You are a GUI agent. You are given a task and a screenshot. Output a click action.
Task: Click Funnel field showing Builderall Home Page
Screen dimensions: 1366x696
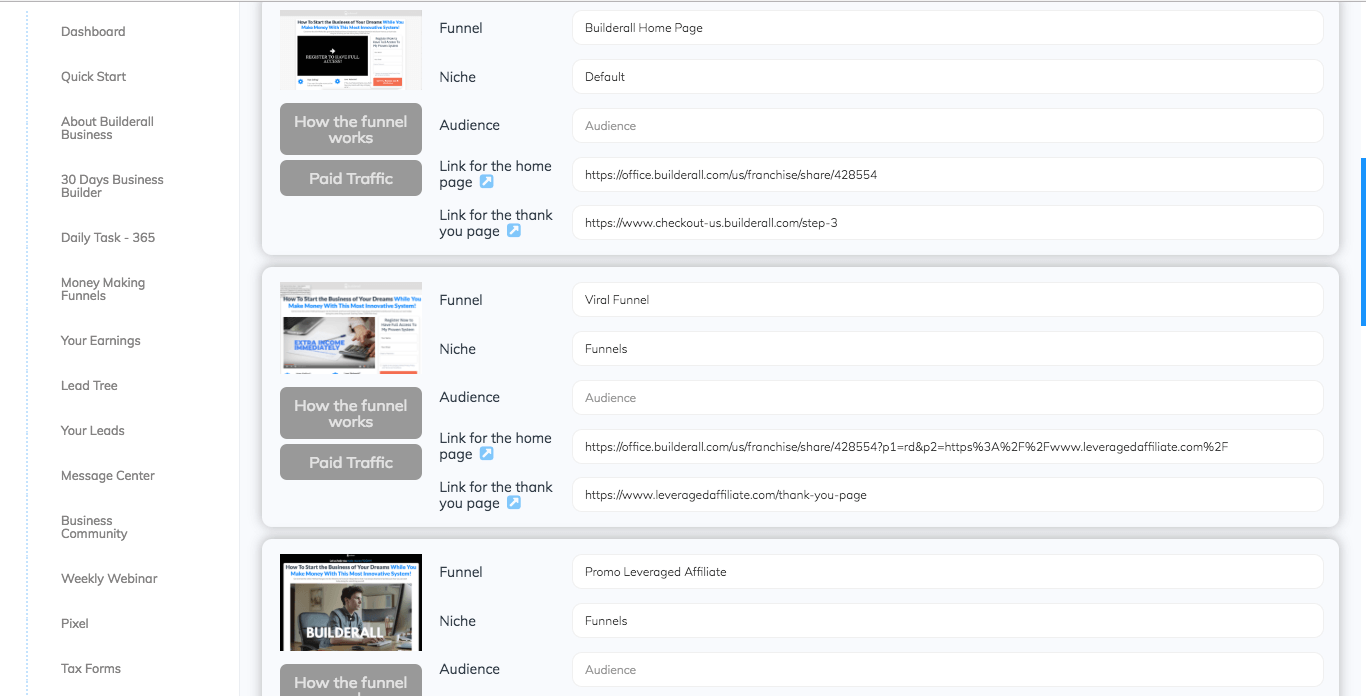pos(948,28)
